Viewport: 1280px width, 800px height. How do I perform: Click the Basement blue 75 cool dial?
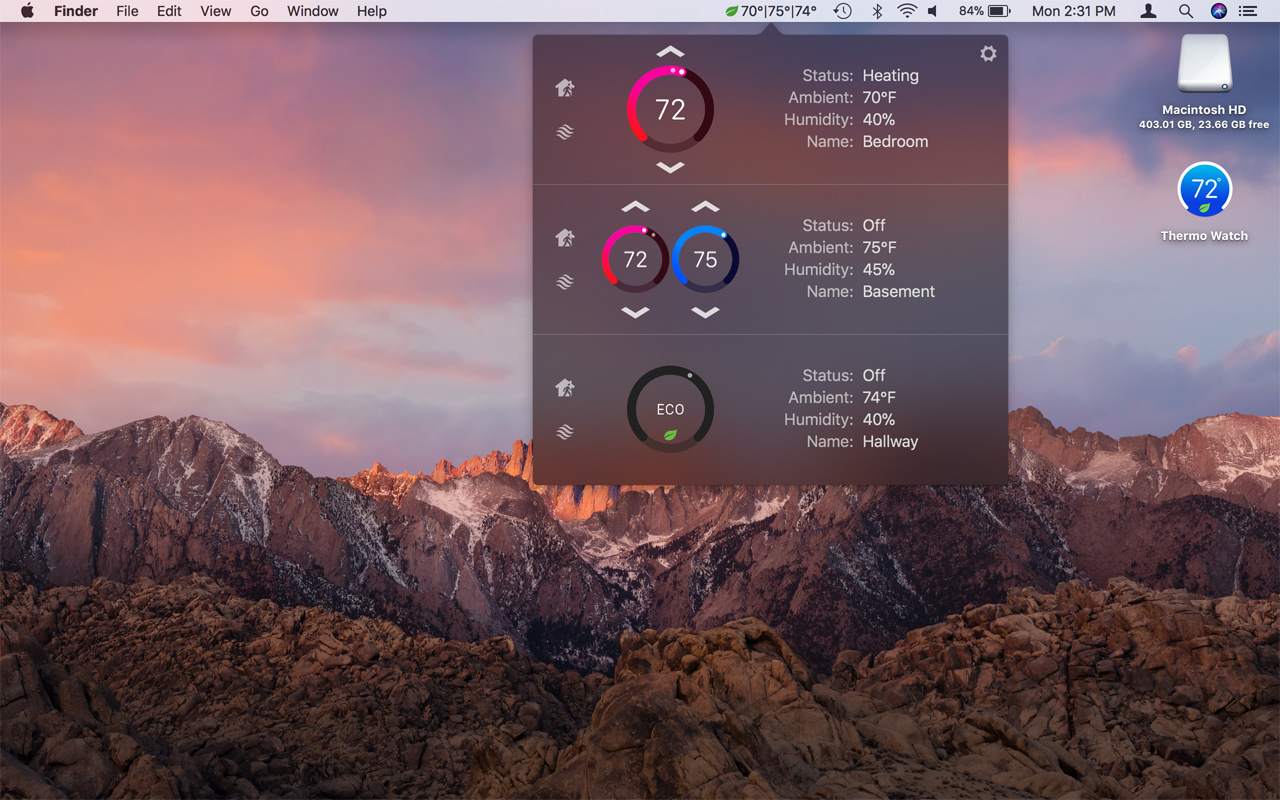705,259
